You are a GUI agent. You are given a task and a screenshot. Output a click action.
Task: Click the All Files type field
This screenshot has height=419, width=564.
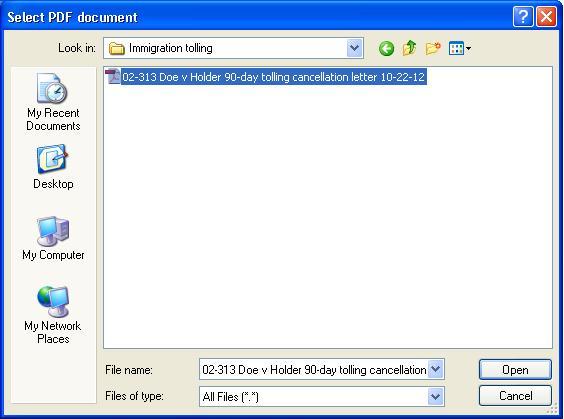[x=314, y=397]
